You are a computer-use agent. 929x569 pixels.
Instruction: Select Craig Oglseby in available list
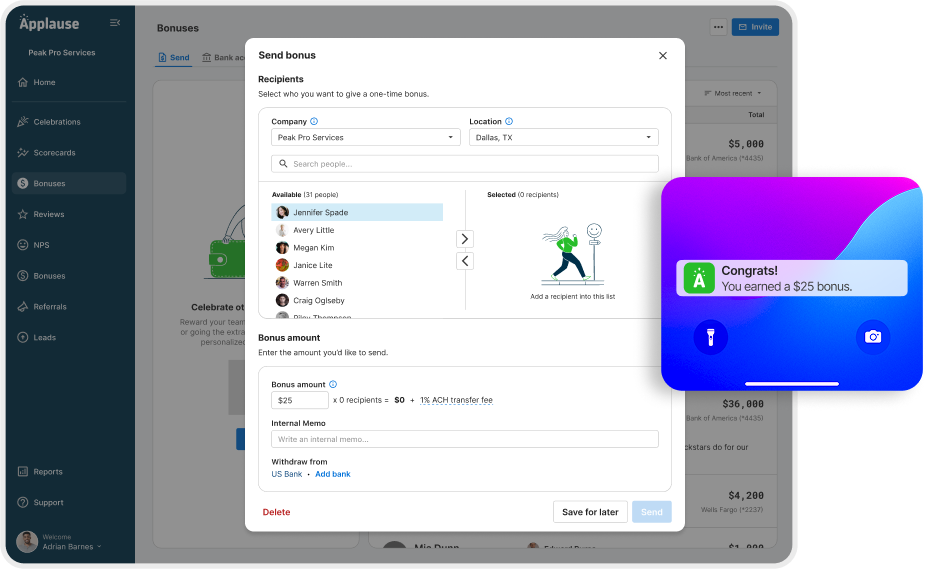pos(357,301)
